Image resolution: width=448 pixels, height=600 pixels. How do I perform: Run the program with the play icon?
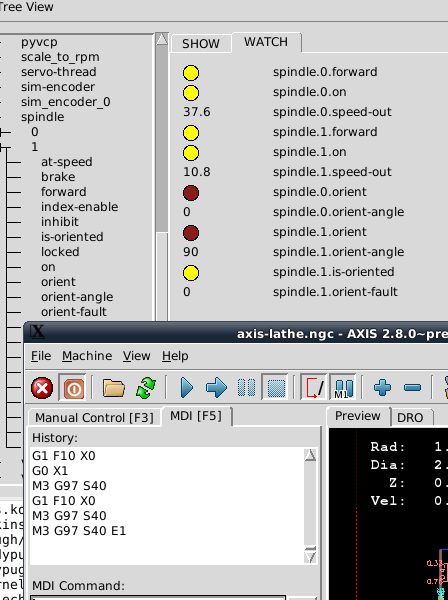[x=186, y=388]
